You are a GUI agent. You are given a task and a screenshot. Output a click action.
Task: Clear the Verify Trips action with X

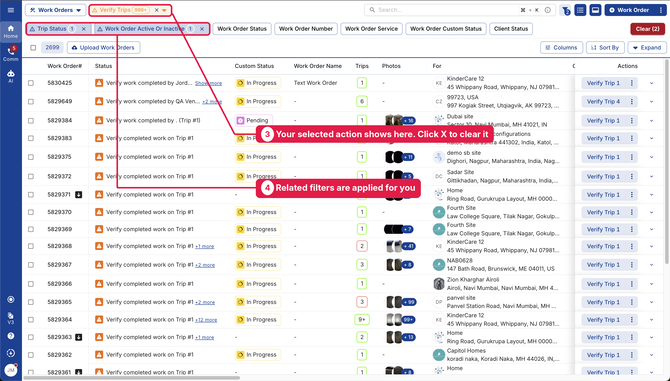coord(156,10)
